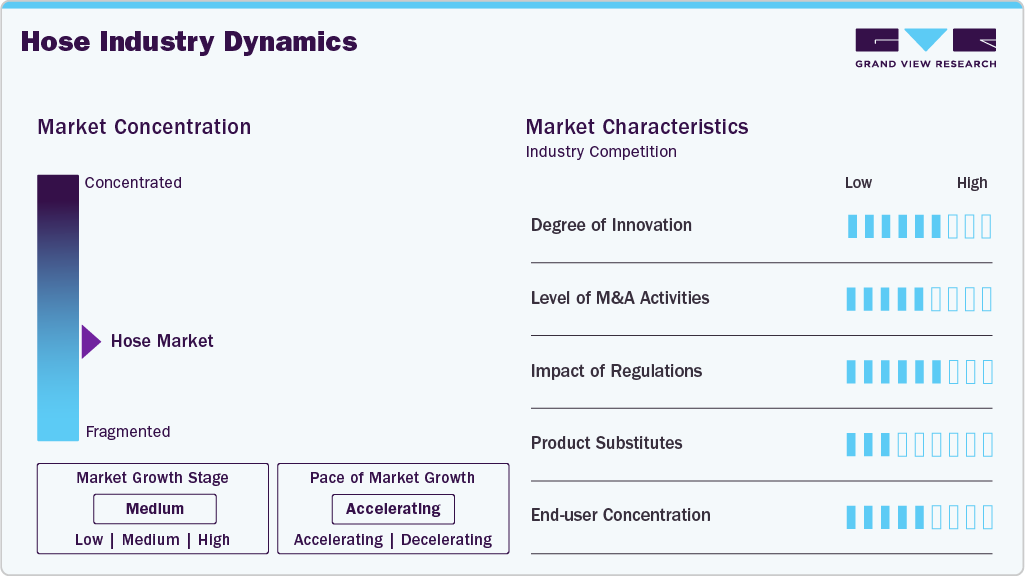Click the Degree of Innovation rating bars
1025x576 pixels.
pyautogui.click(x=919, y=226)
